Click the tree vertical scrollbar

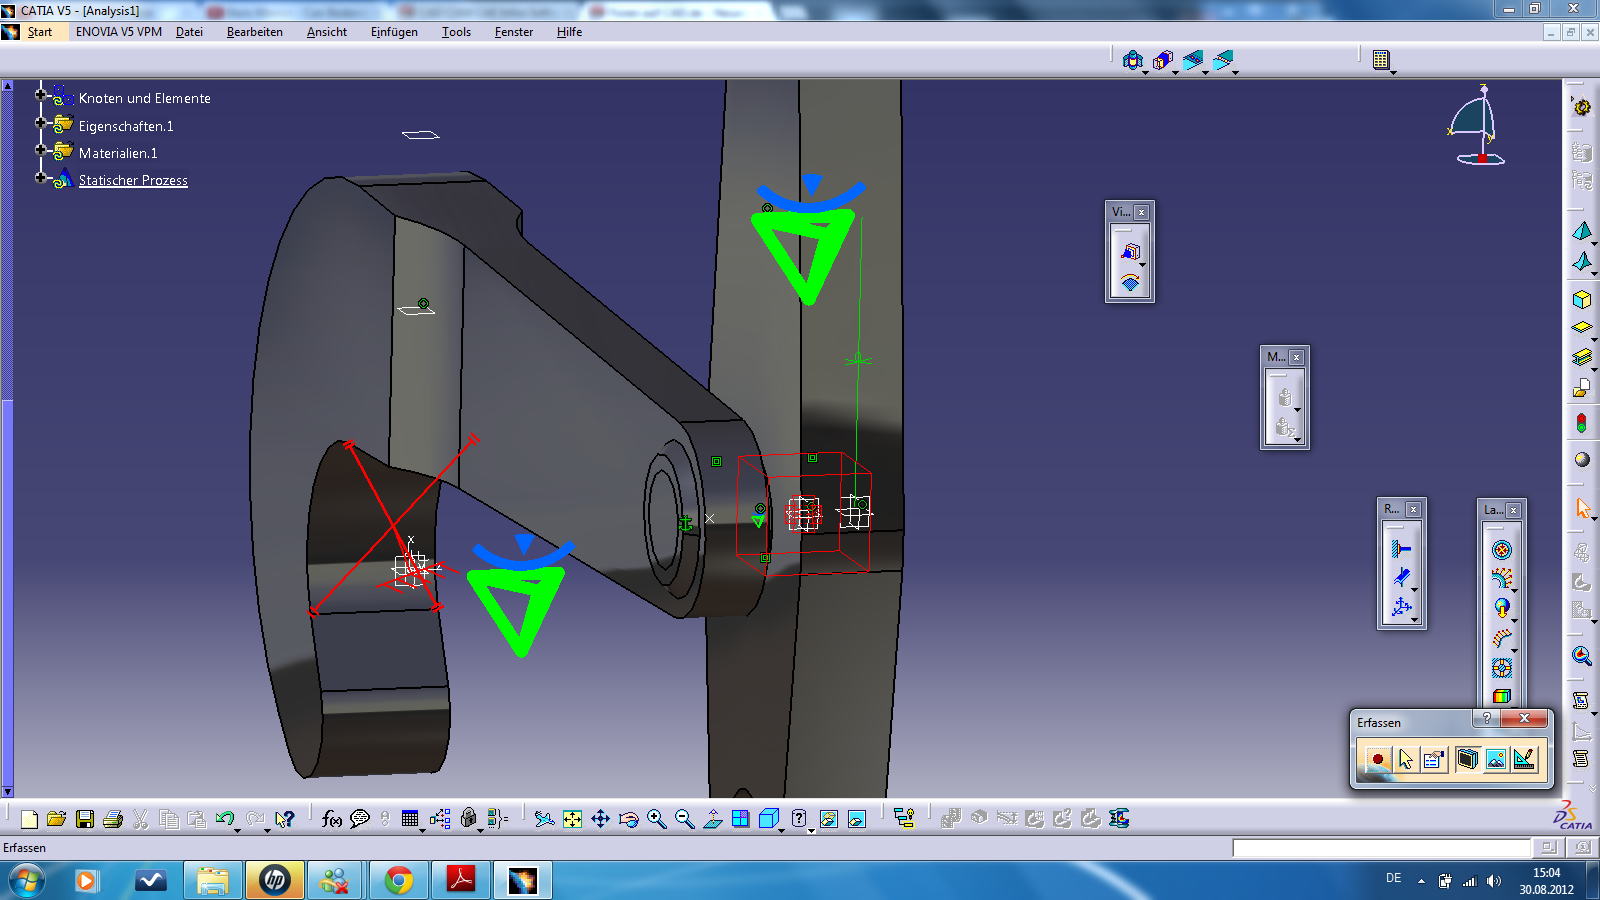click(x=7, y=438)
